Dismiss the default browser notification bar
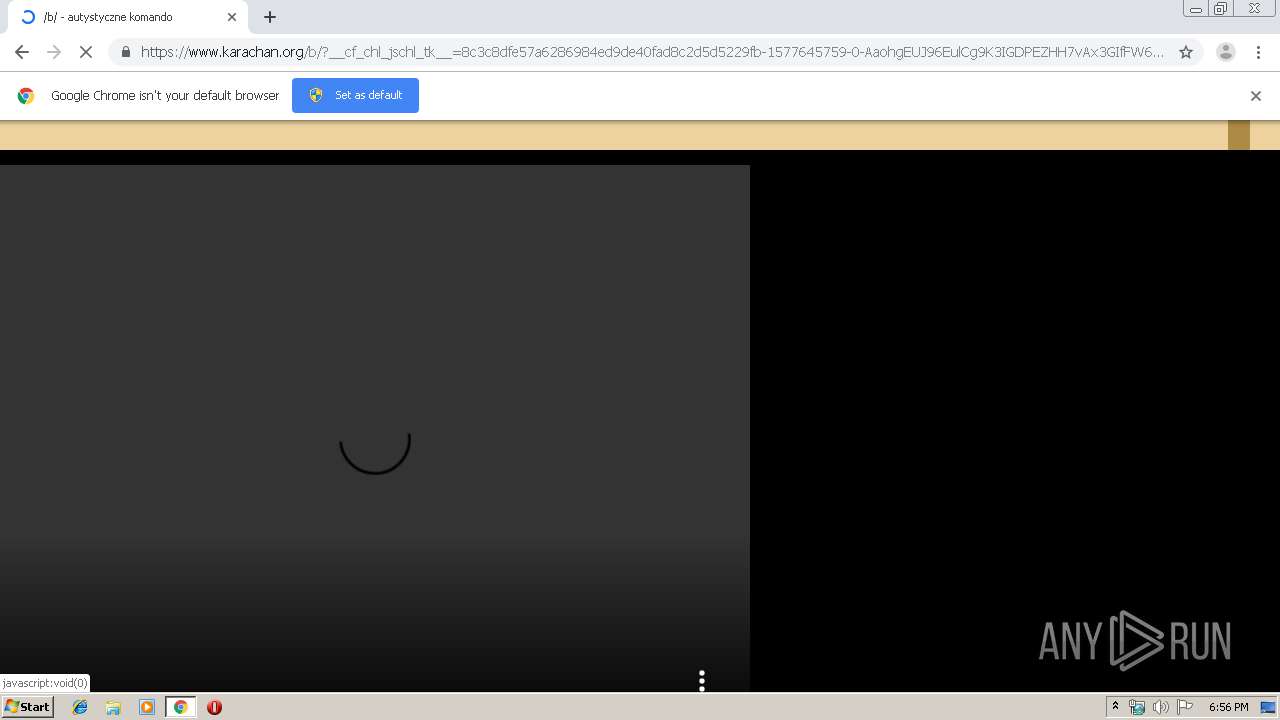The width and height of the screenshot is (1280, 720). tap(1256, 96)
